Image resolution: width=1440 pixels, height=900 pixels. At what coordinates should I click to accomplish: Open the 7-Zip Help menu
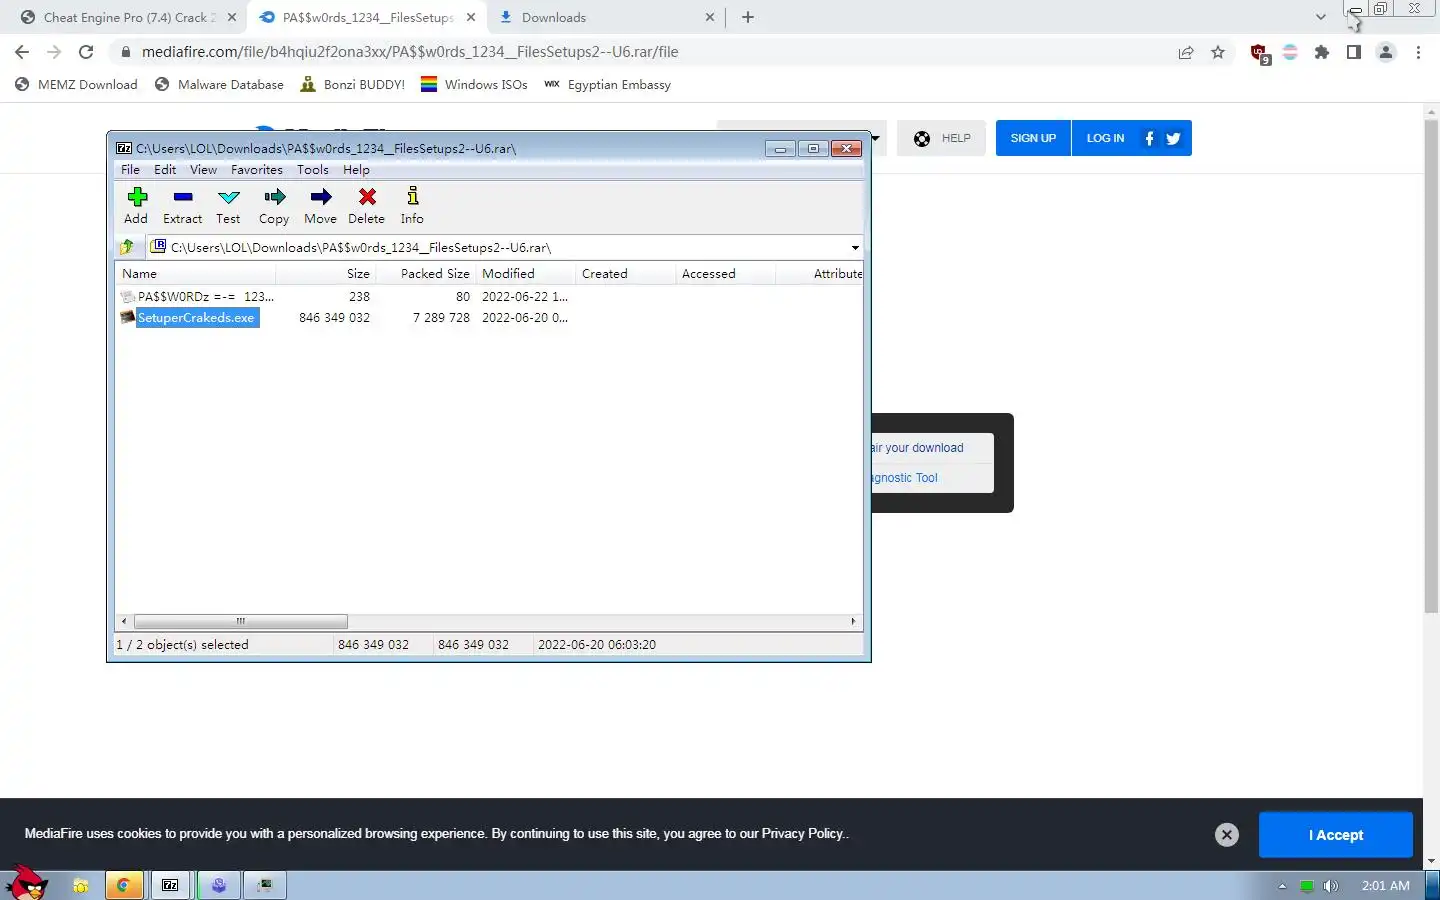(356, 170)
